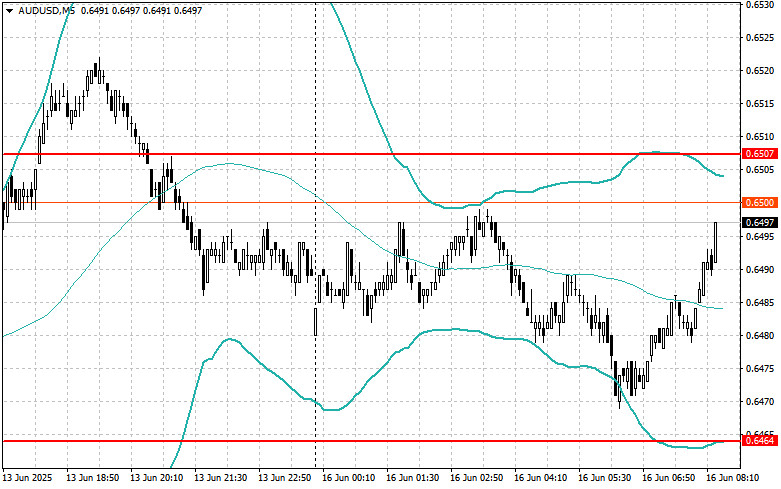Click the 0.6505 price scale label
This screenshot has height=489, width=781.
click(761, 170)
